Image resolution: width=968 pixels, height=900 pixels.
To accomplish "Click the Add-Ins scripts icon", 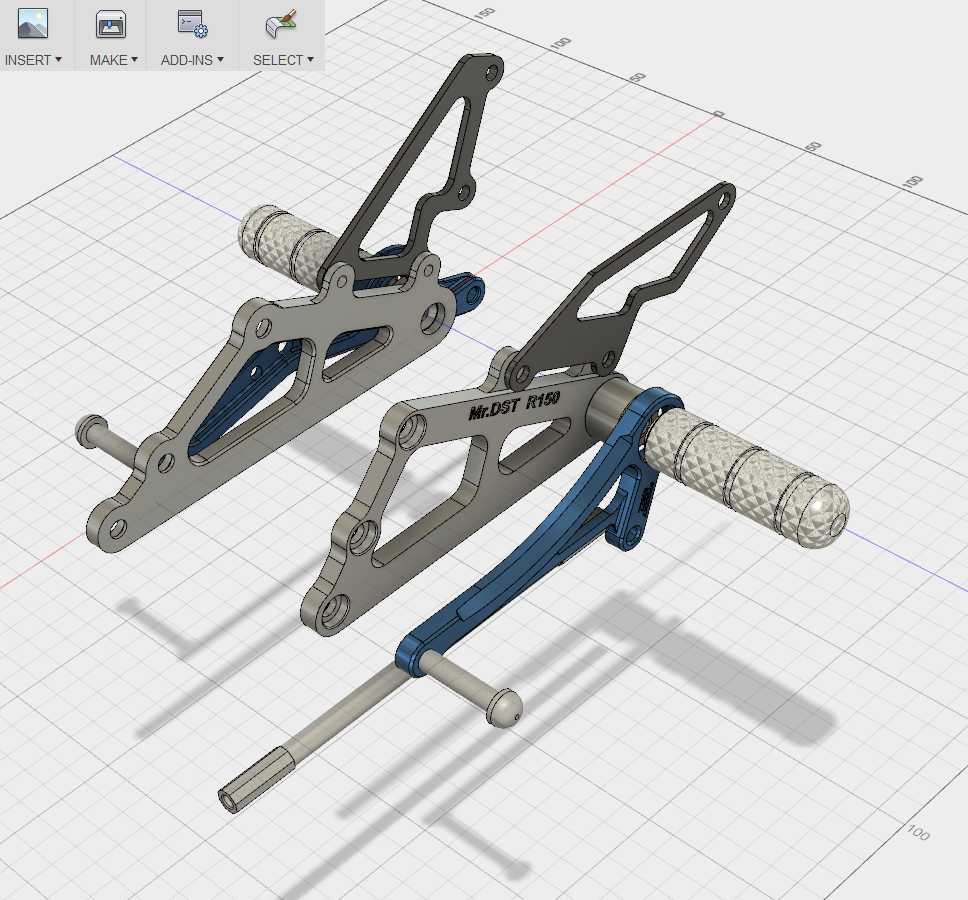I will [193, 23].
